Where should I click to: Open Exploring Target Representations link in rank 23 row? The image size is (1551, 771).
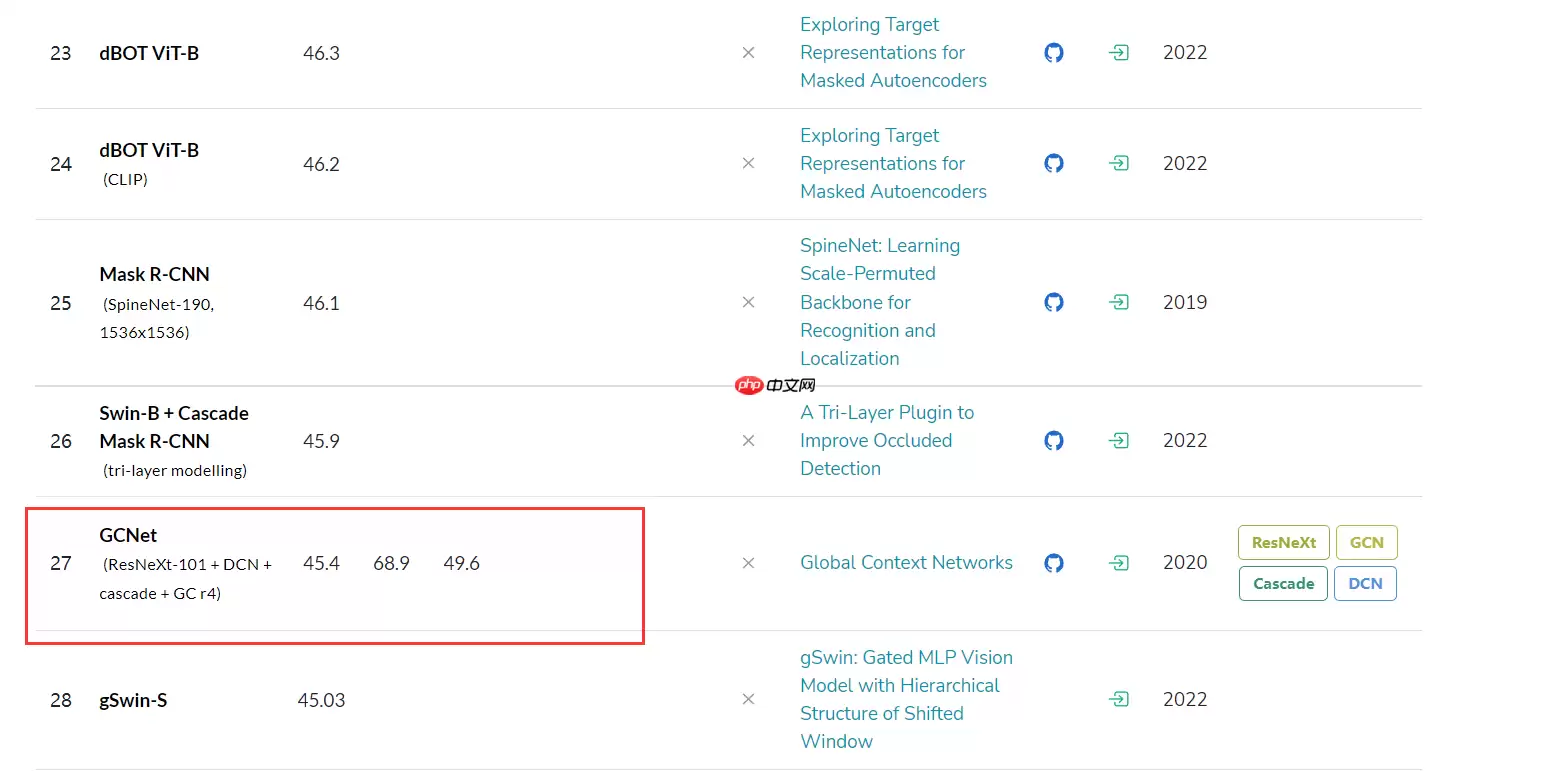(893, 53)
